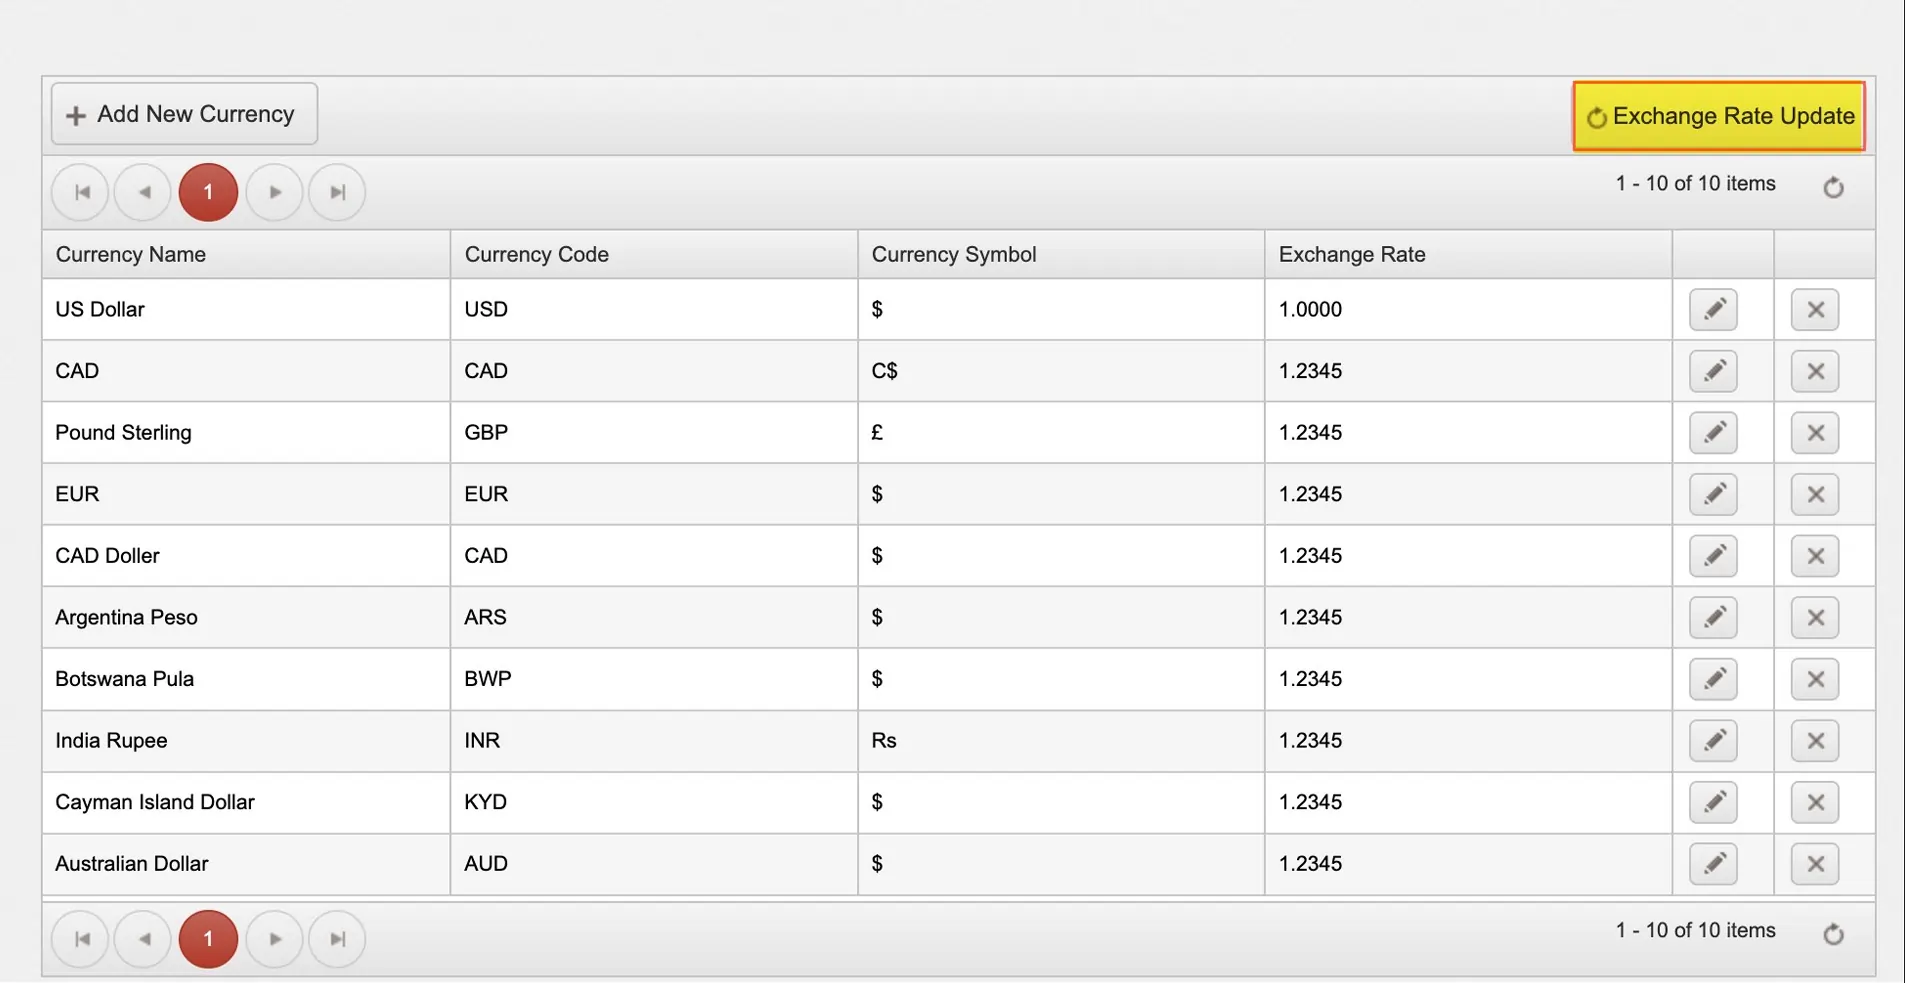The width and height of the screenshot is (1905, 983).
Task: Click Add New Currency button
Action: pyautogui.click(x=184, y=114)
